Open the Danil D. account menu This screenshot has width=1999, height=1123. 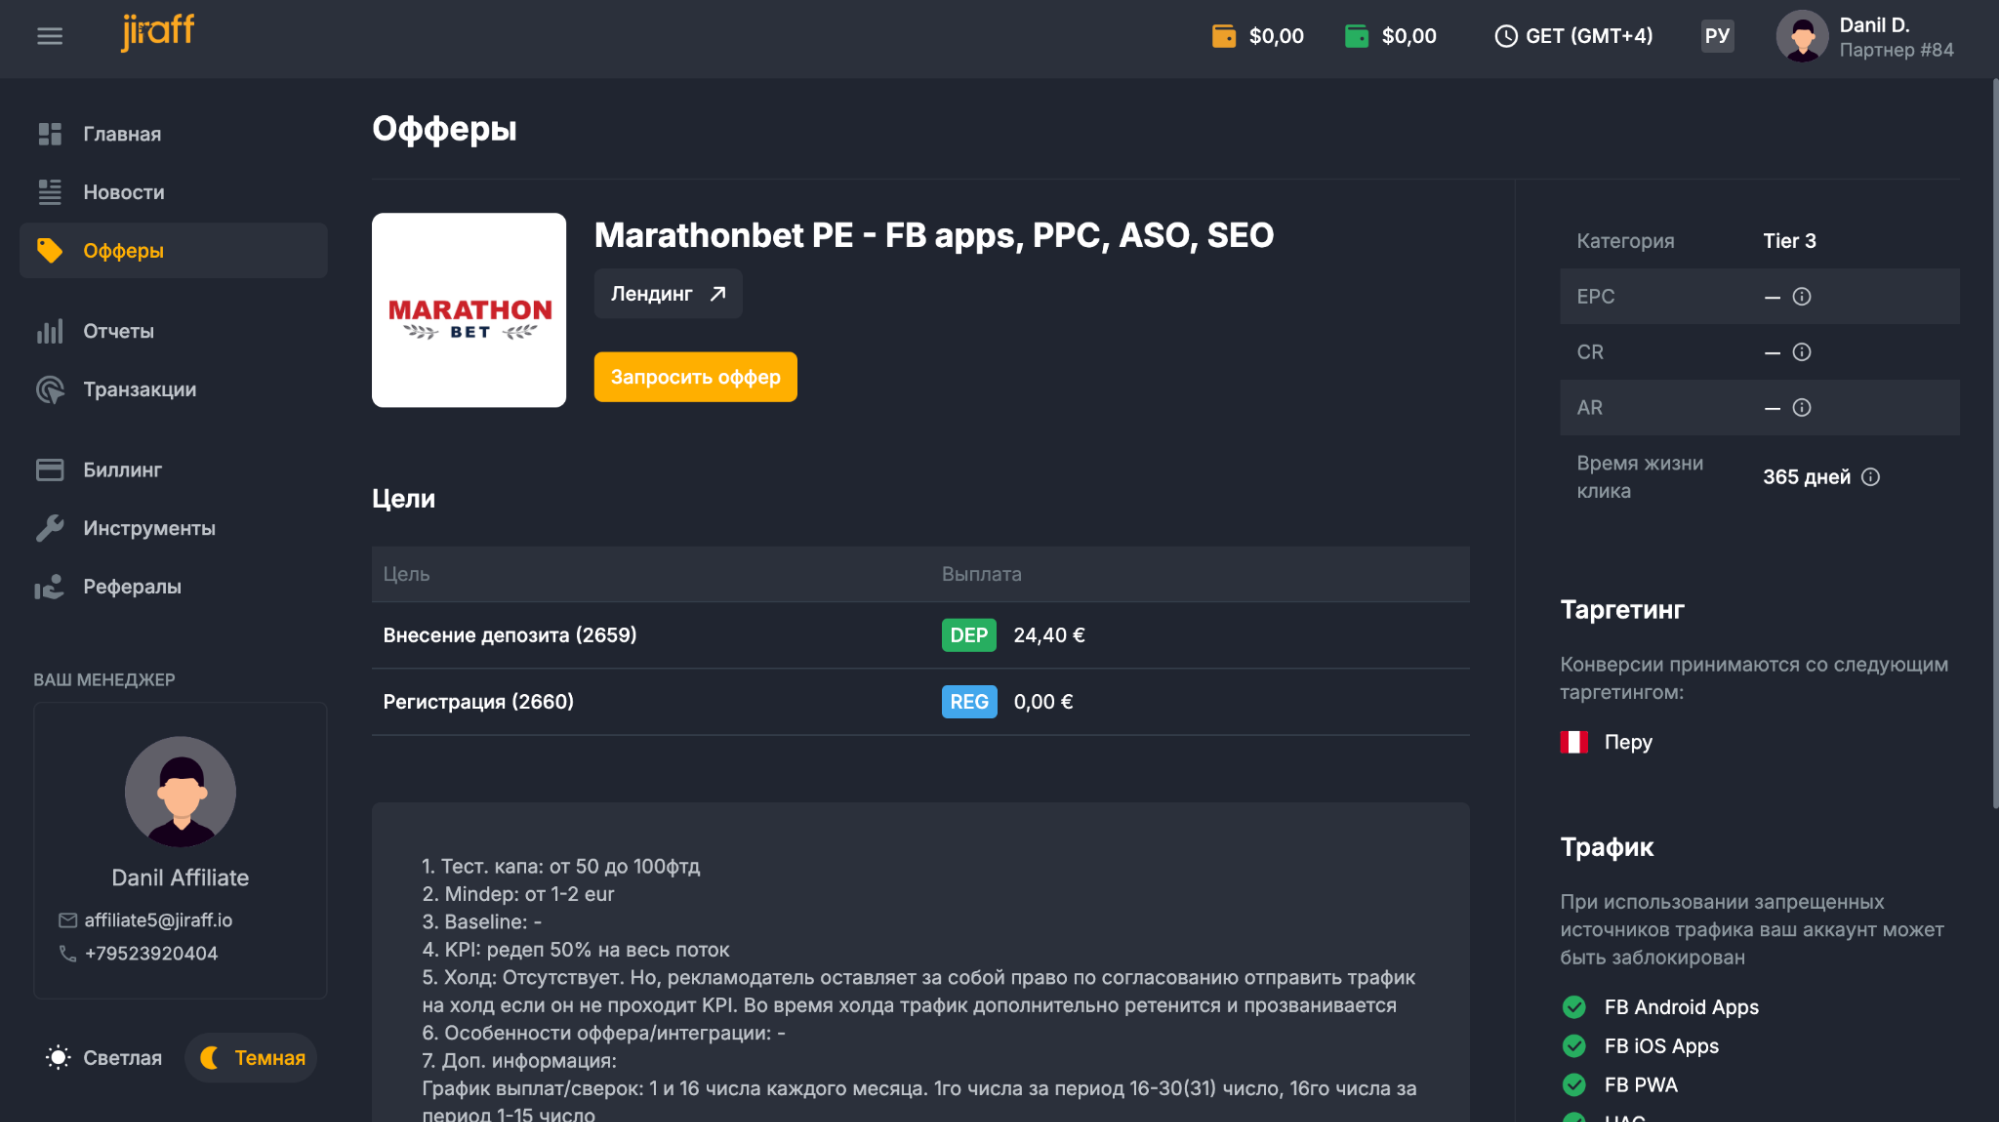click(x=1865, y=36)
